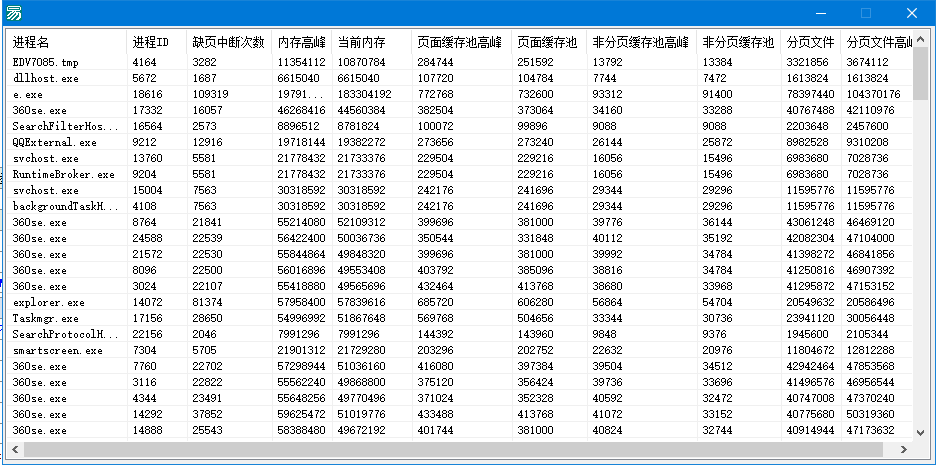The width and height of the screenshot is (938, 467).
Task: Click the 页面缓存池 column header
Action: click(x=549, y=42)
